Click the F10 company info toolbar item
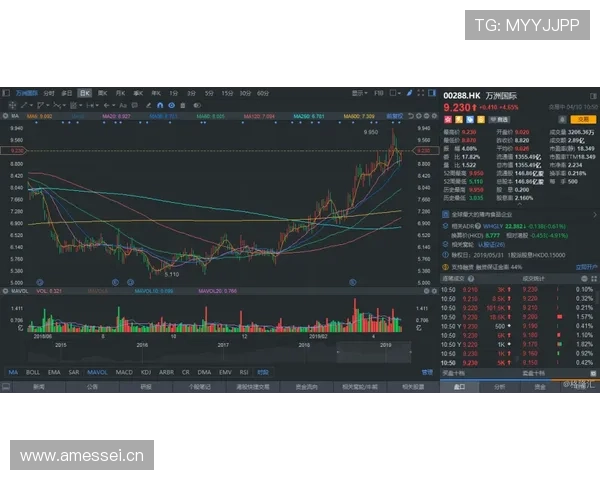Viewport: 600px width, 480px height. tap(379, 92)
